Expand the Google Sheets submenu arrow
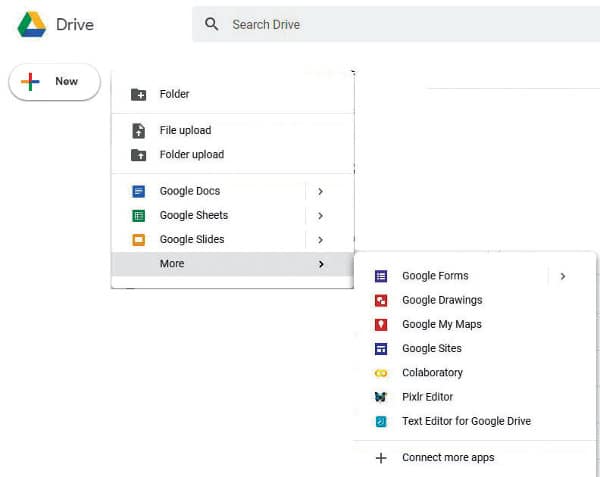600x477 pixels. click(320, 215)
